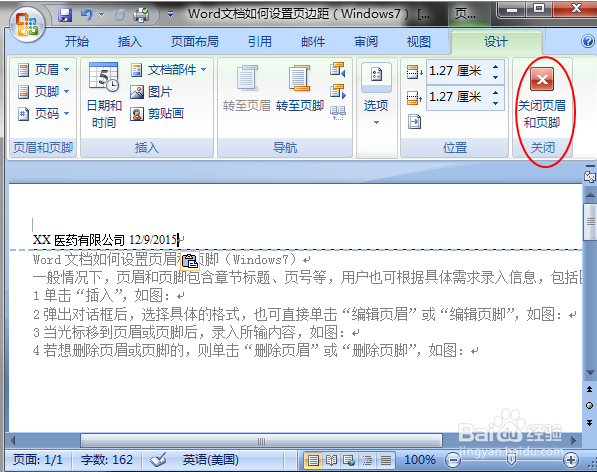This screenshot has width=597, height=472.
Task: Open the Office Button menu
Action: pyautogui.click(x=27, y=24)
